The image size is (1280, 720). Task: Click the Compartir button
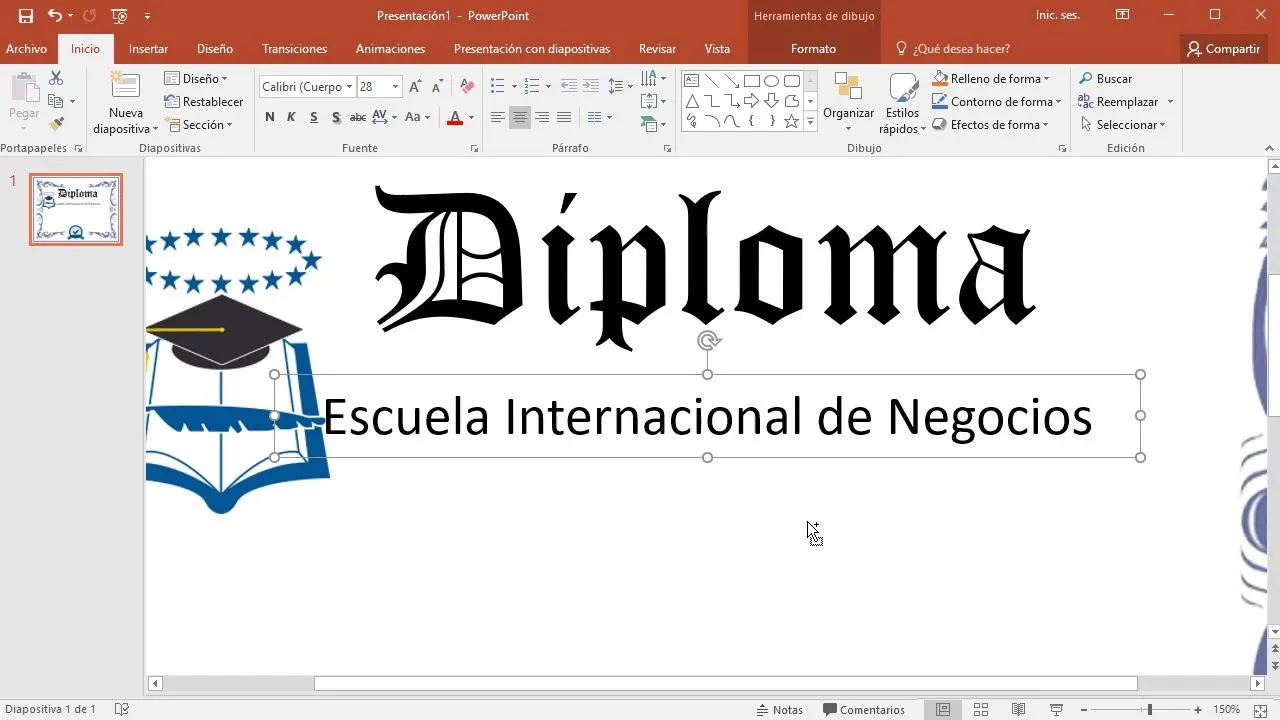click(1223, 48)
